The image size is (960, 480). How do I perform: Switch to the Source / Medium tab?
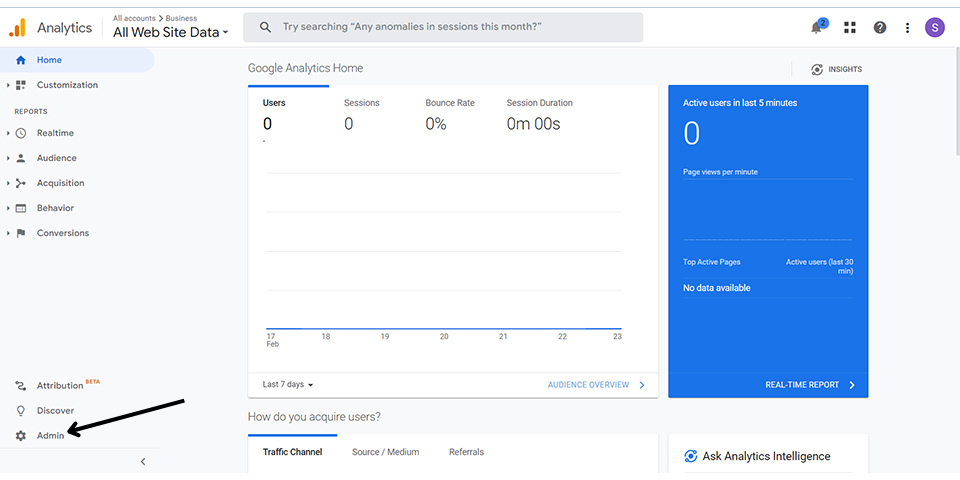tap(386, 452)
